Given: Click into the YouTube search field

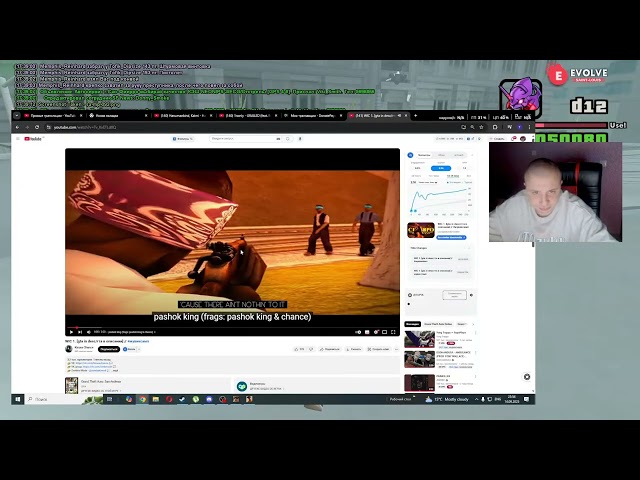Looking at the screenshot, I should pos(244,139).
